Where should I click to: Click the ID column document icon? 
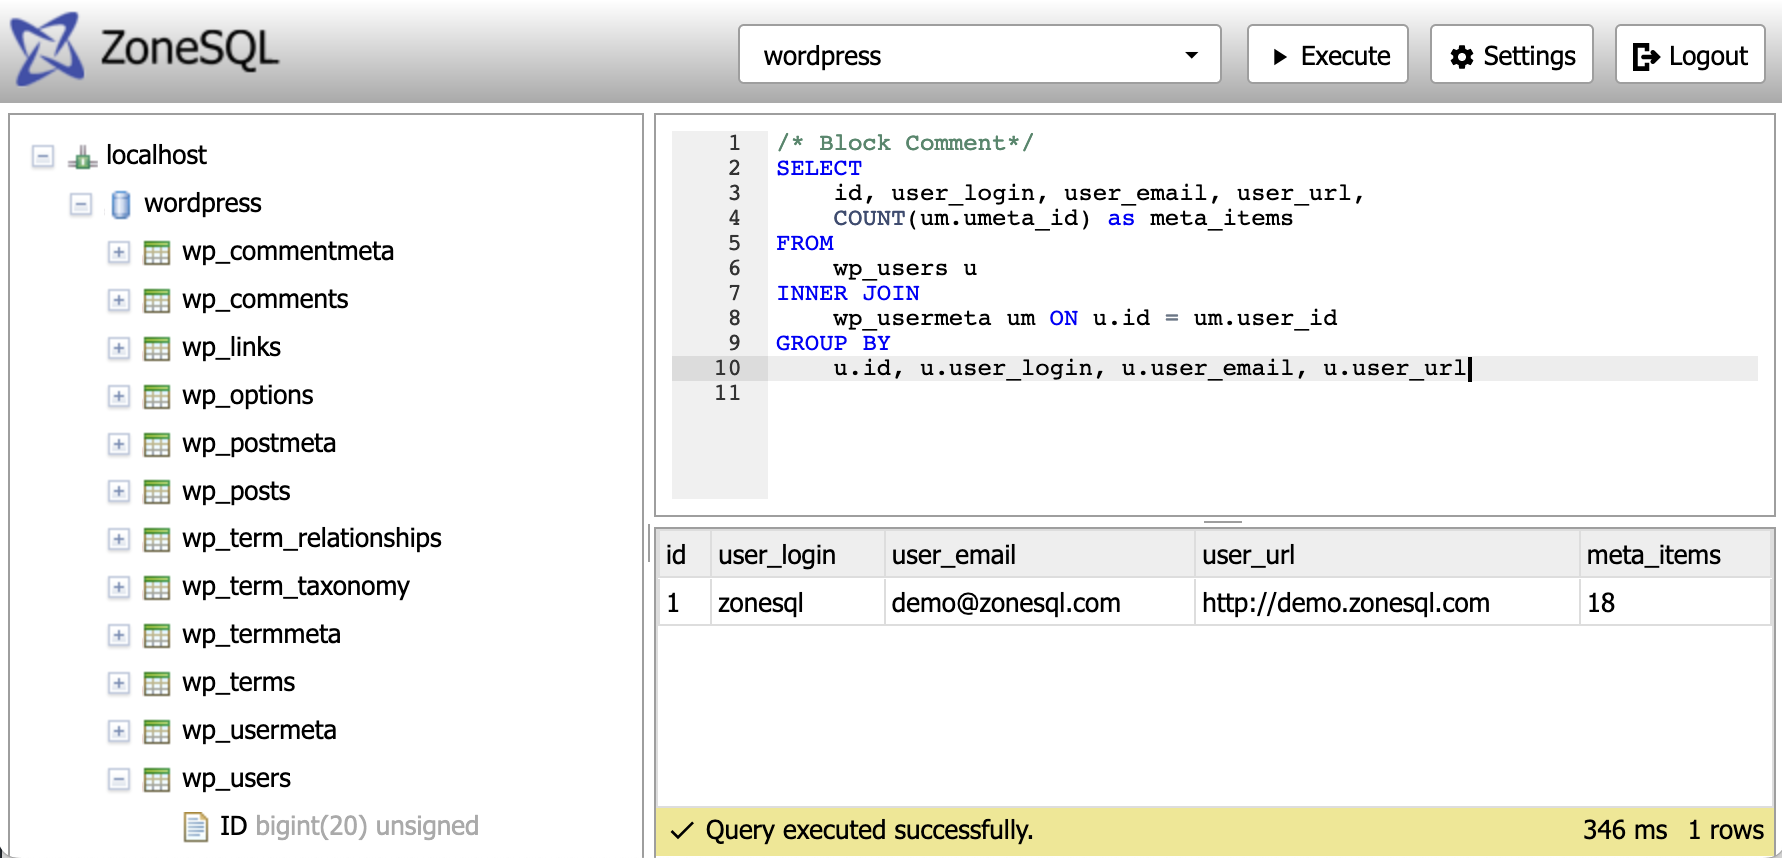(x=195, y=827)
